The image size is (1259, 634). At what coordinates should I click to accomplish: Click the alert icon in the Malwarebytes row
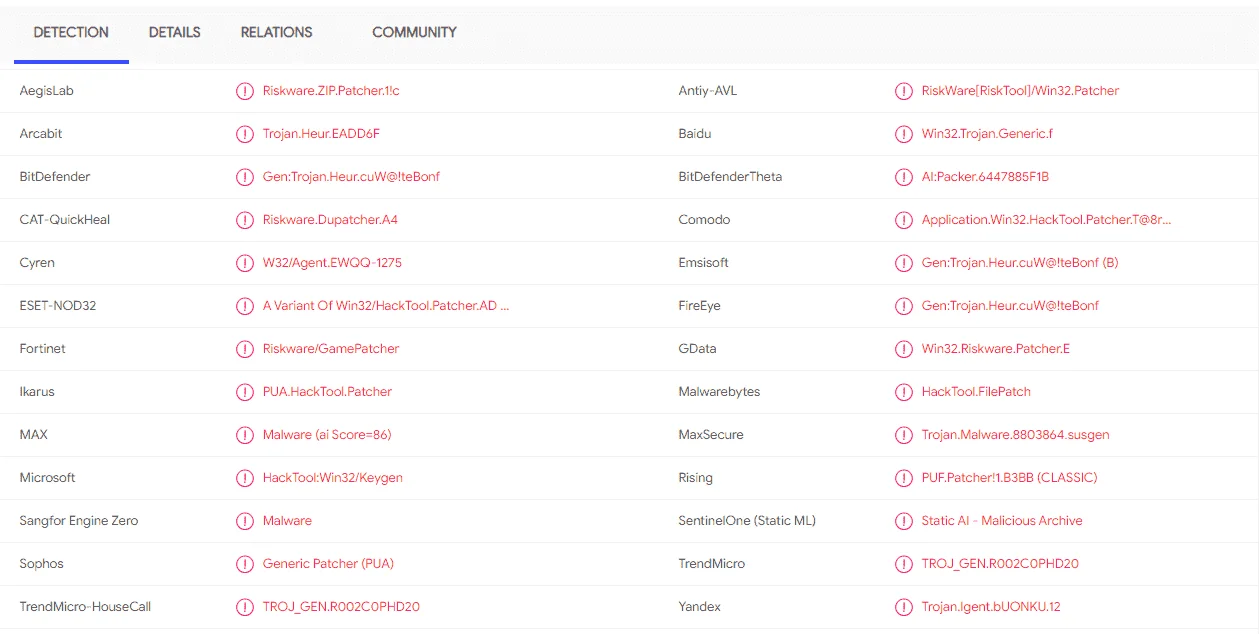point(904,392)
